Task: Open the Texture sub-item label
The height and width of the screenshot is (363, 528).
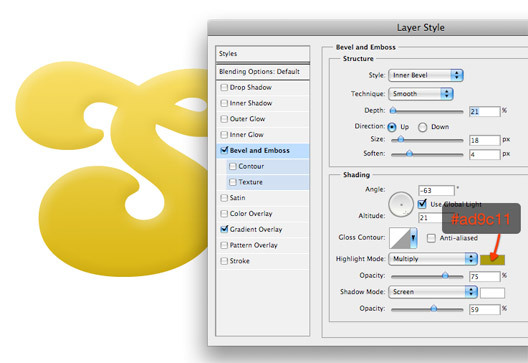Action: [250, 182]
